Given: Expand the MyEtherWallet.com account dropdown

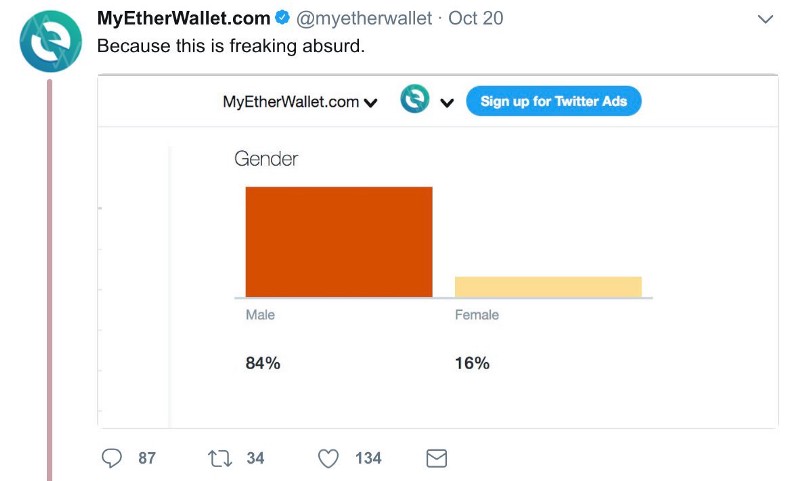Looking at the screenshot, I should 300,102.
